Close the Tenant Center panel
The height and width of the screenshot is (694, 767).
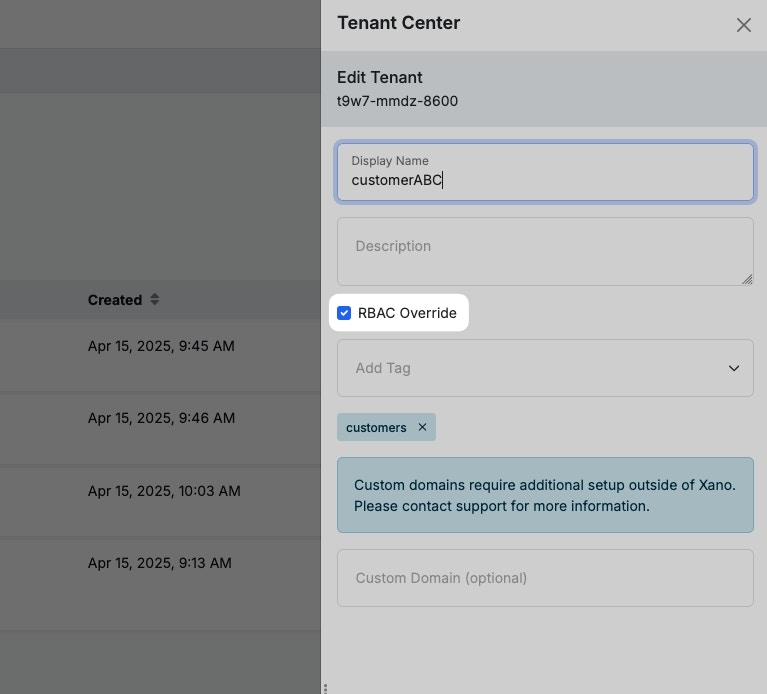click(743, 25)
